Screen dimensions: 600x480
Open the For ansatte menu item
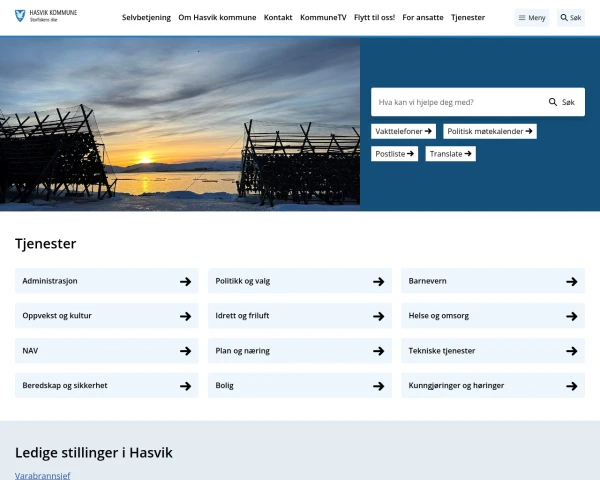coord(423,18)
